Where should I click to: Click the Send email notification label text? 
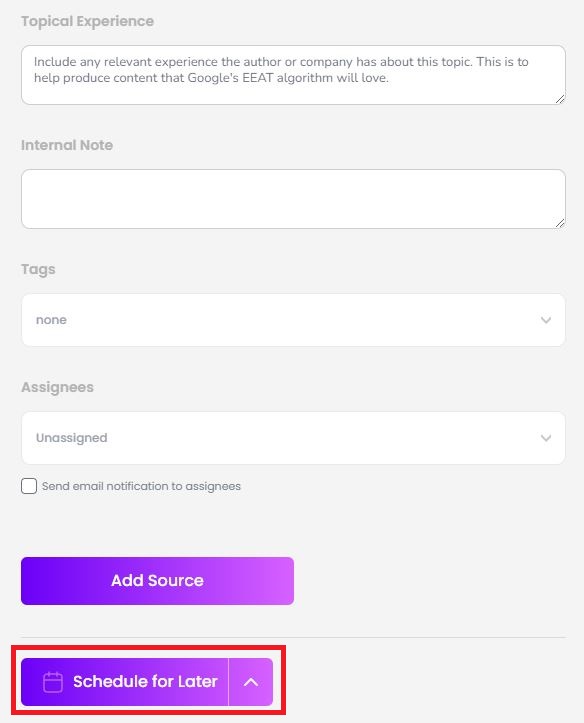141,486
